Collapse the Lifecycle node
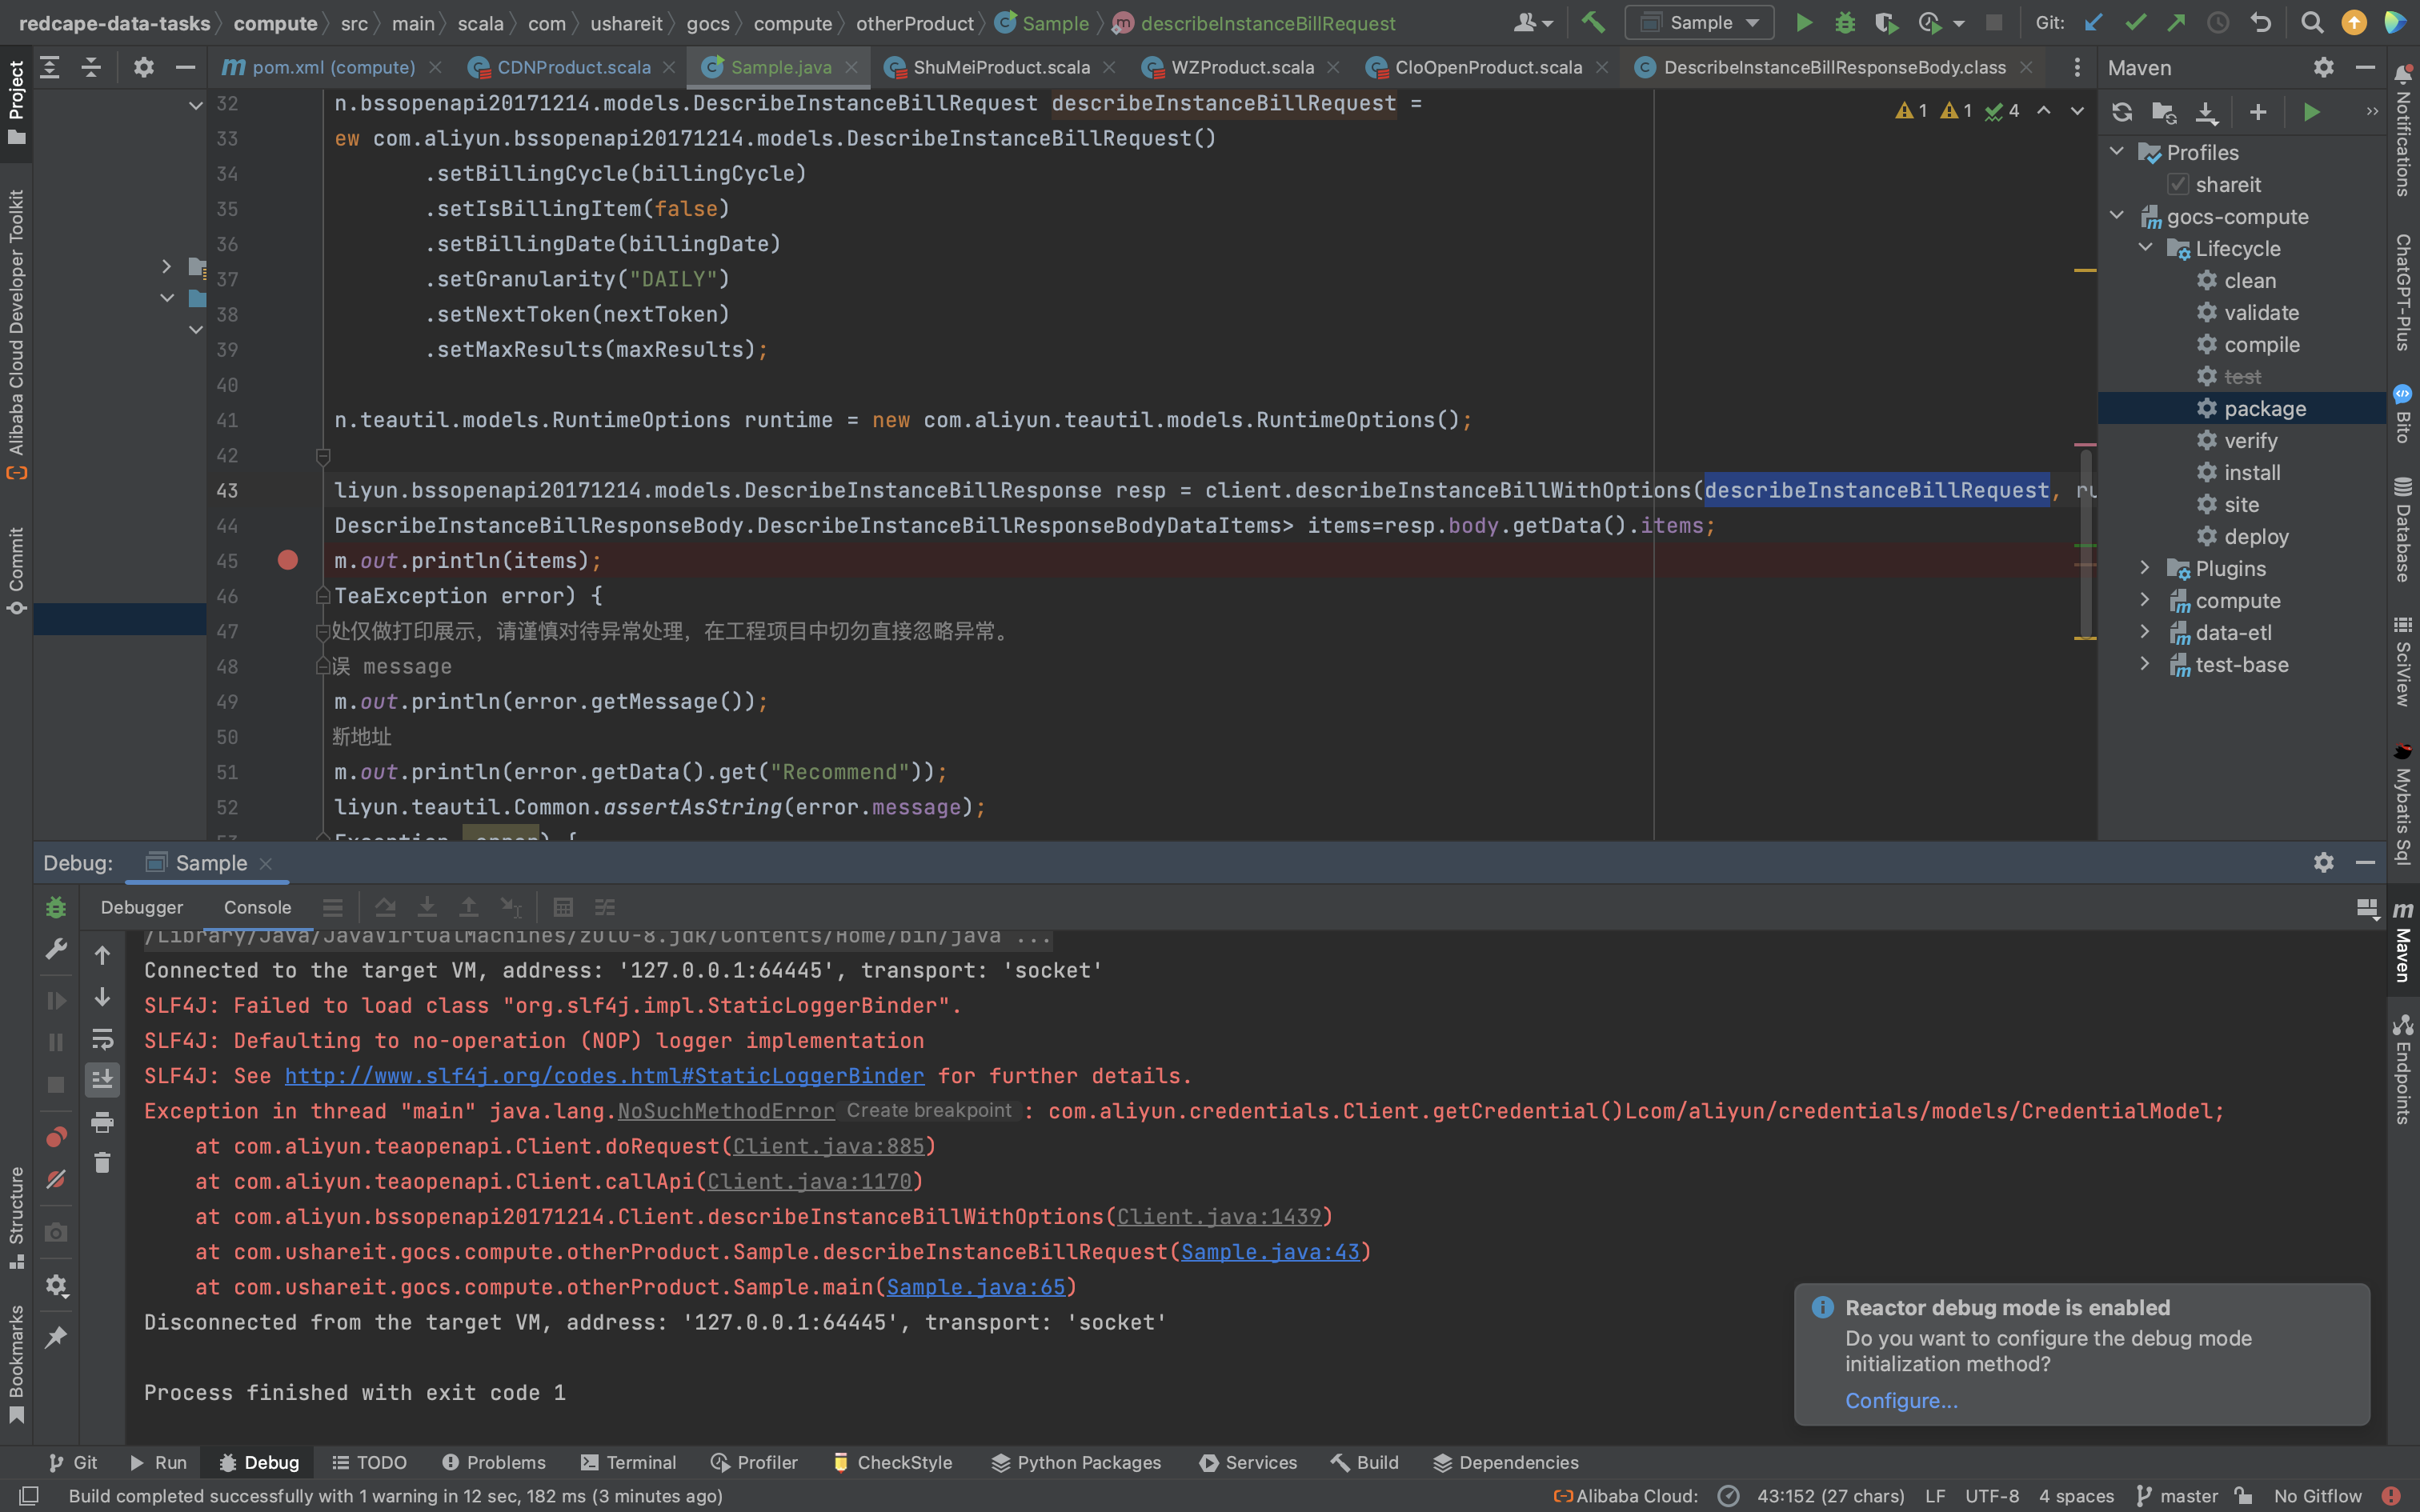 pos(2146,248)
